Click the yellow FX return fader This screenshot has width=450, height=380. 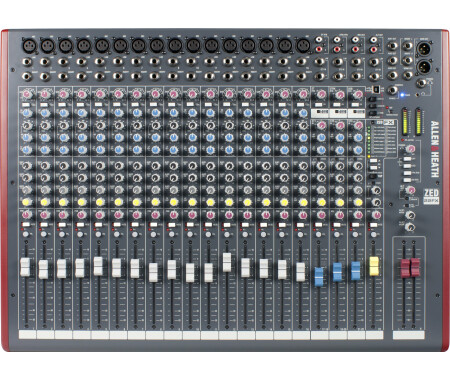(374, 266)
